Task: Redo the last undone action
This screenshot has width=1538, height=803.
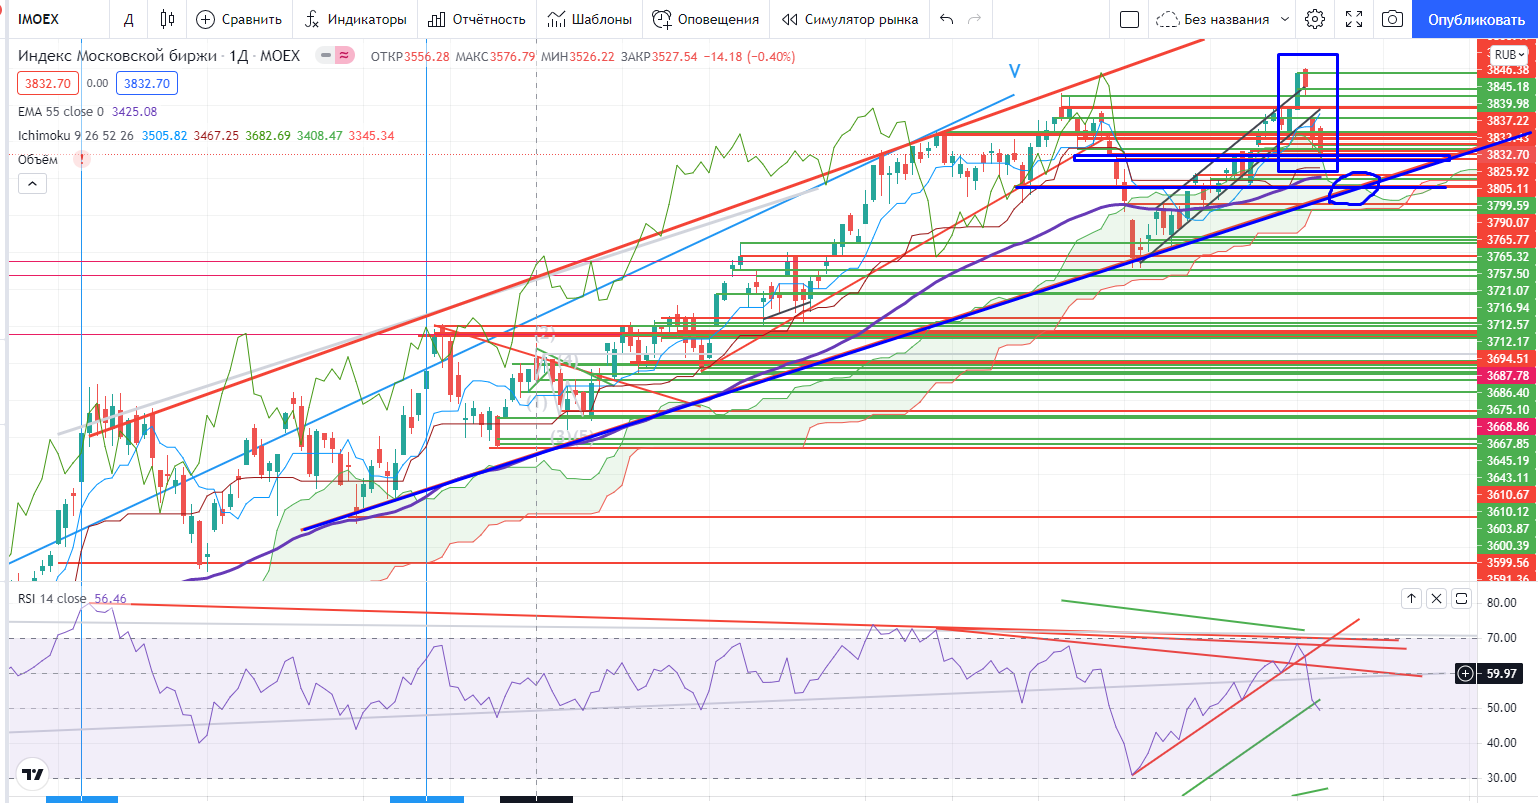Action: pos(975,19)
